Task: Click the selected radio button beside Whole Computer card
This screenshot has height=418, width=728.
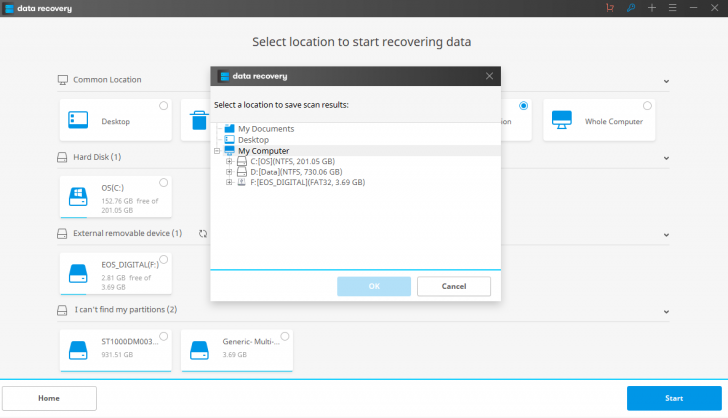Action: (x=524, y=106)
